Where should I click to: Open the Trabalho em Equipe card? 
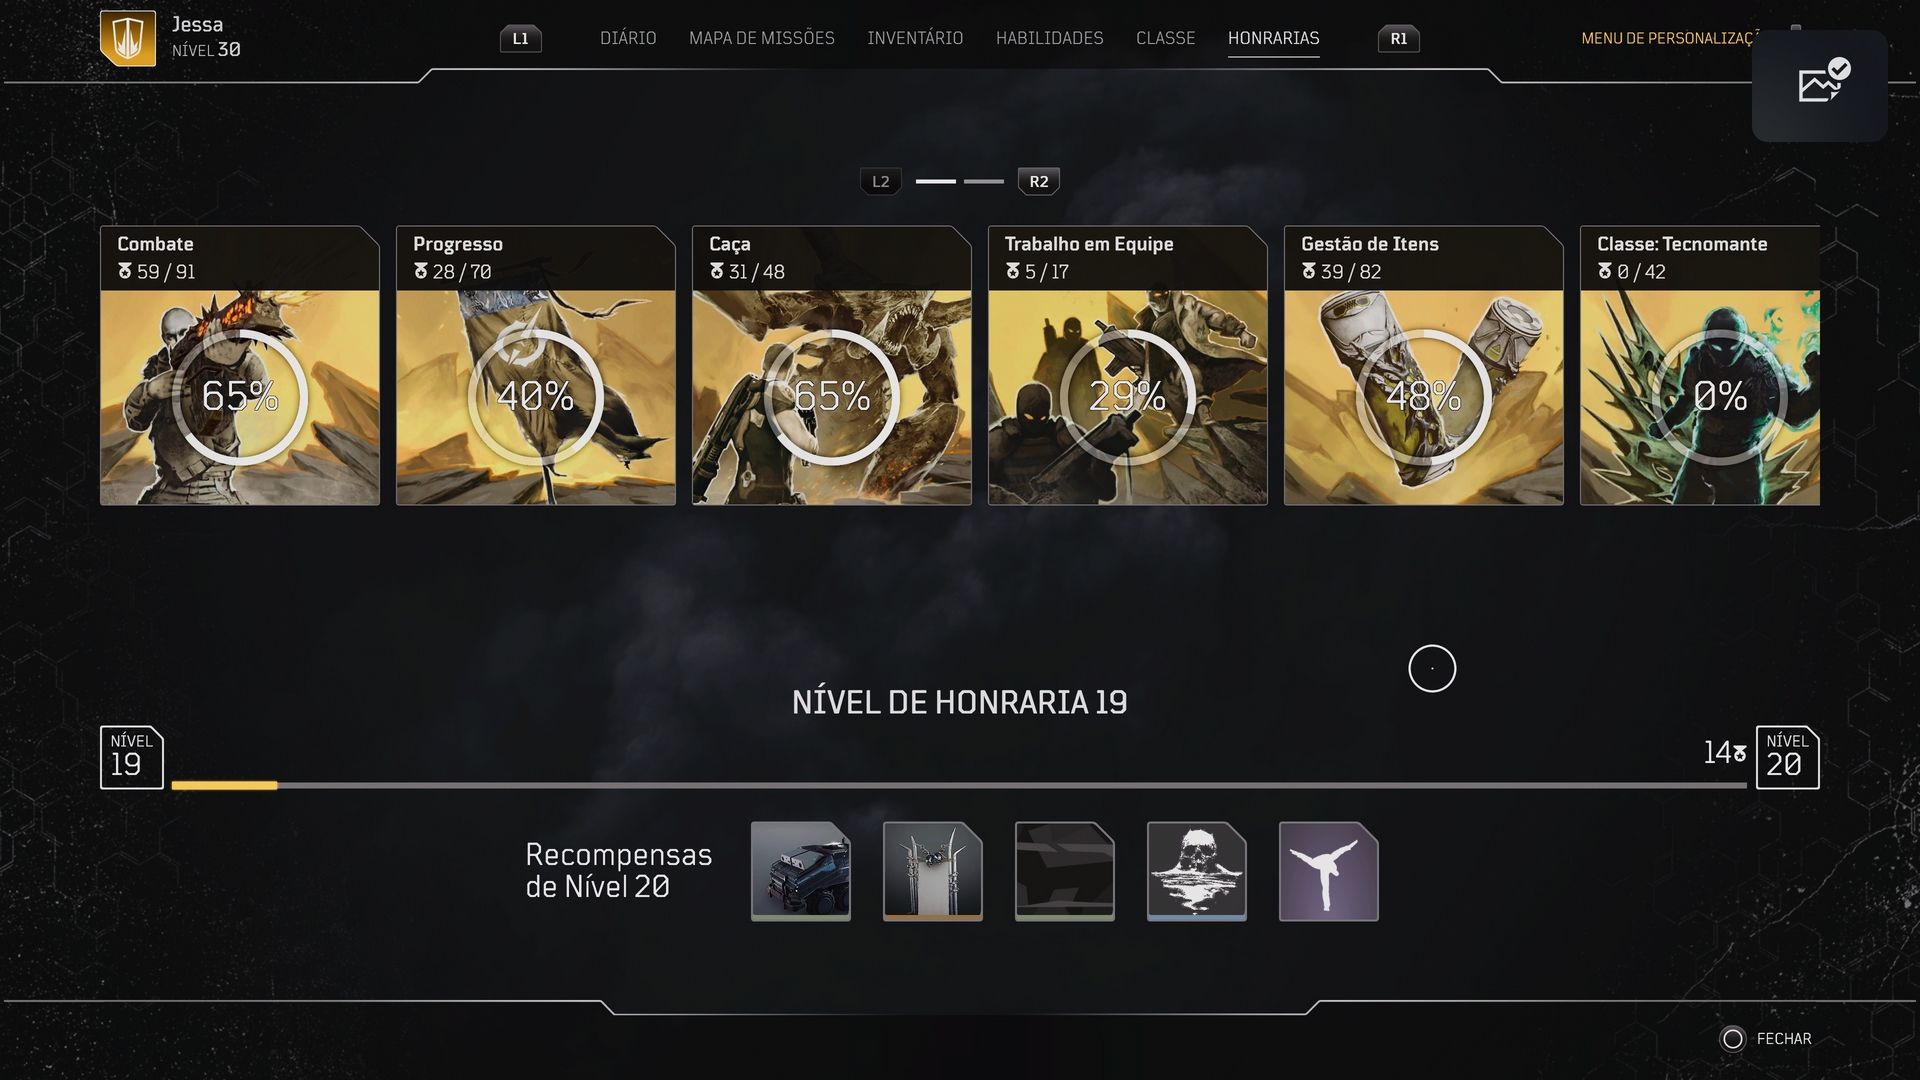point(1128,366)
